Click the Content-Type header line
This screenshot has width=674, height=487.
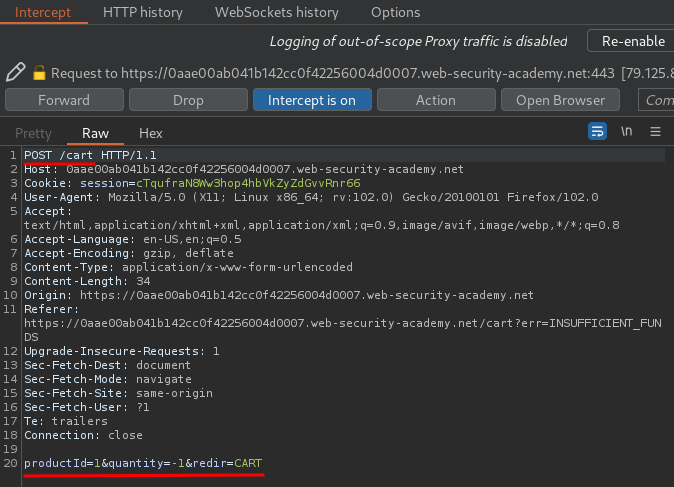188,267
